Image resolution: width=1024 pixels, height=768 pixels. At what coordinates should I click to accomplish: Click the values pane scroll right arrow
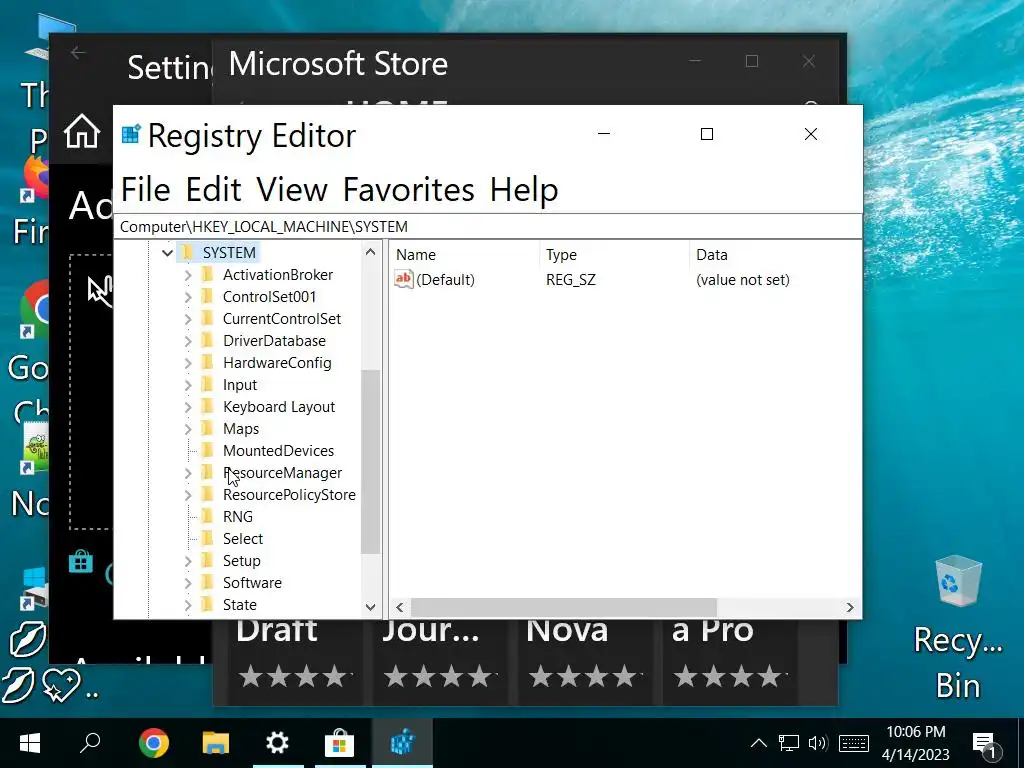[850, 607]
